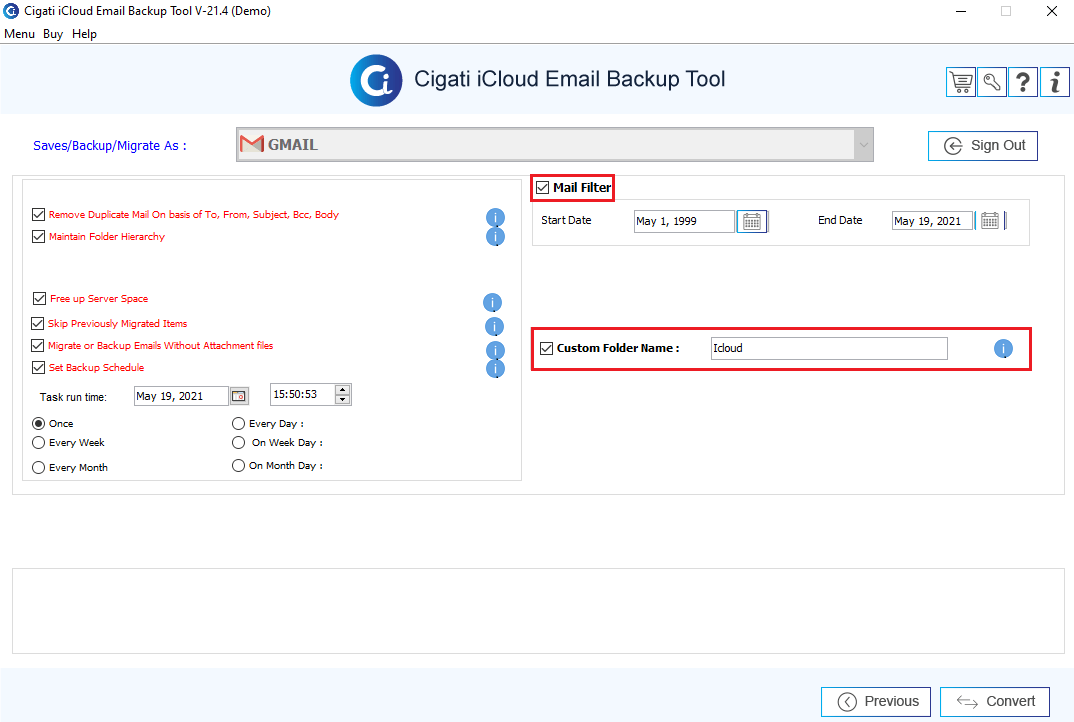Open the Menu menu

click(19, 34)
